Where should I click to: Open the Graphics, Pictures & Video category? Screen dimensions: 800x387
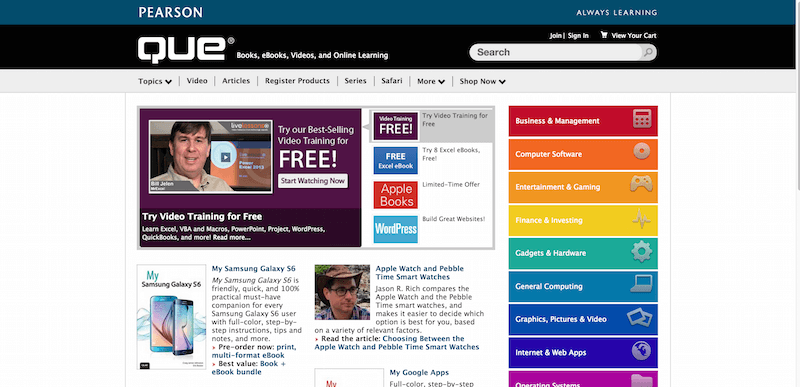(583, 319)
